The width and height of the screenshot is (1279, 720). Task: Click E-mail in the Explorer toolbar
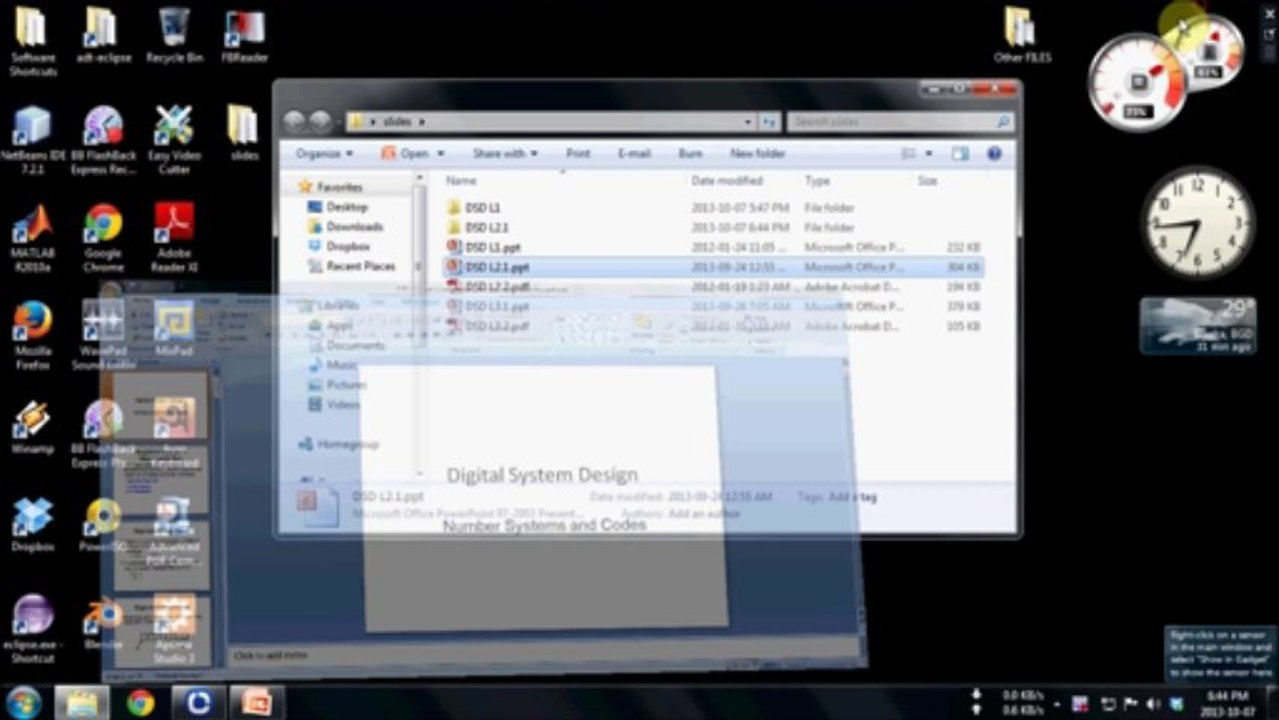[634, 154]
